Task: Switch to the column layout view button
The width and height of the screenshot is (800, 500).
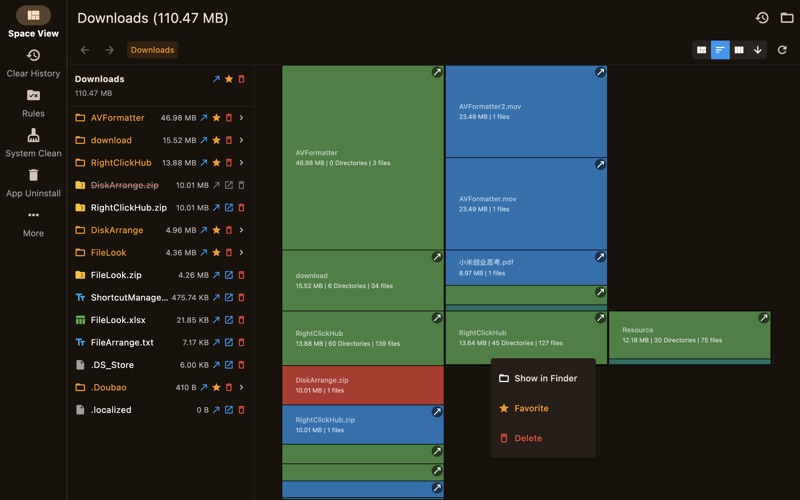Action: pos(739,50)
